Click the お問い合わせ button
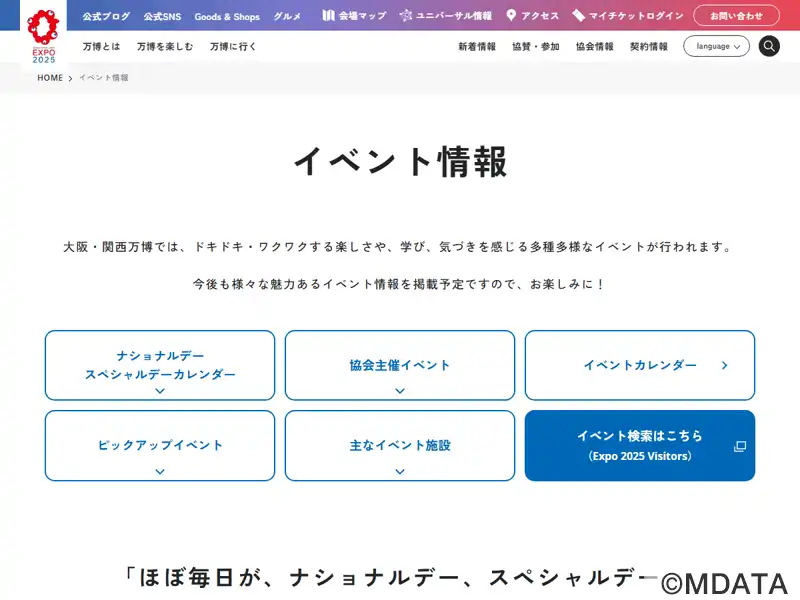Screen dimensions: 800x600 point(736,16)
